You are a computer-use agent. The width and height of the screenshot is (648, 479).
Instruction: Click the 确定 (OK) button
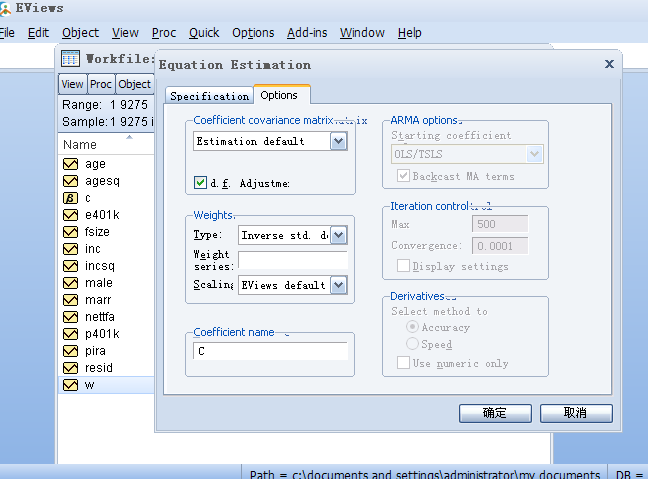[495, 413]
